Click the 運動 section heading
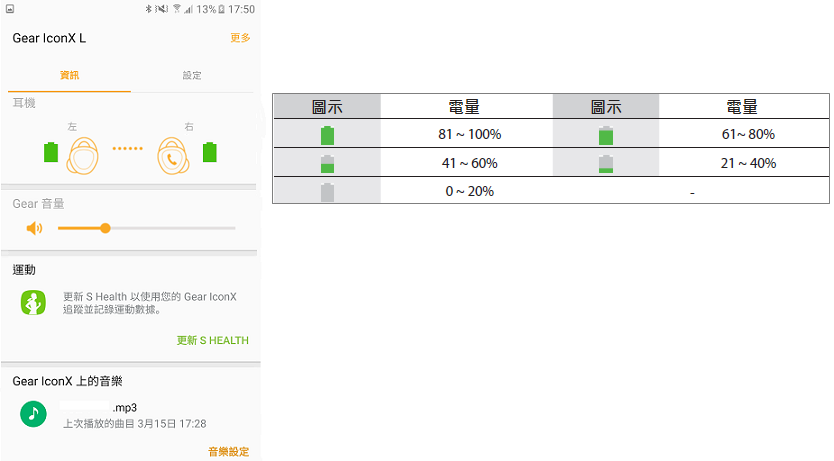 pyautogui.click(x=24, y=270)
